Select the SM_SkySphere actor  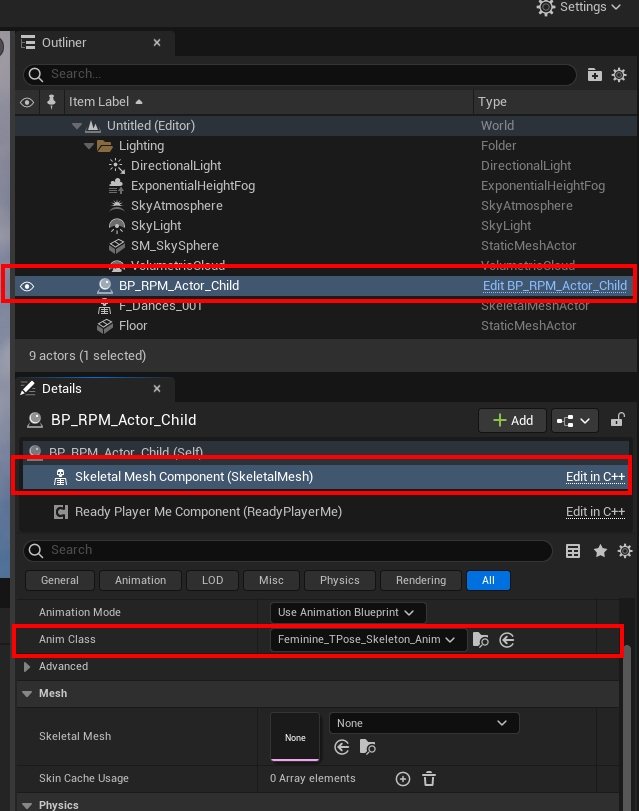(x=174, y=246)
